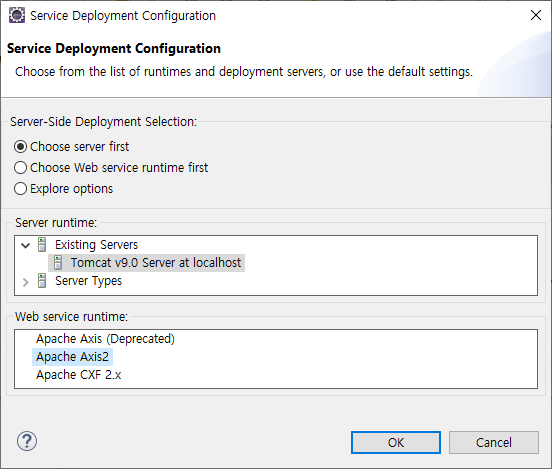Viewport: 552px width, 469px height.
Task: Choose Apache CXF 2.x runtime
Action: [x=79, y=375]
